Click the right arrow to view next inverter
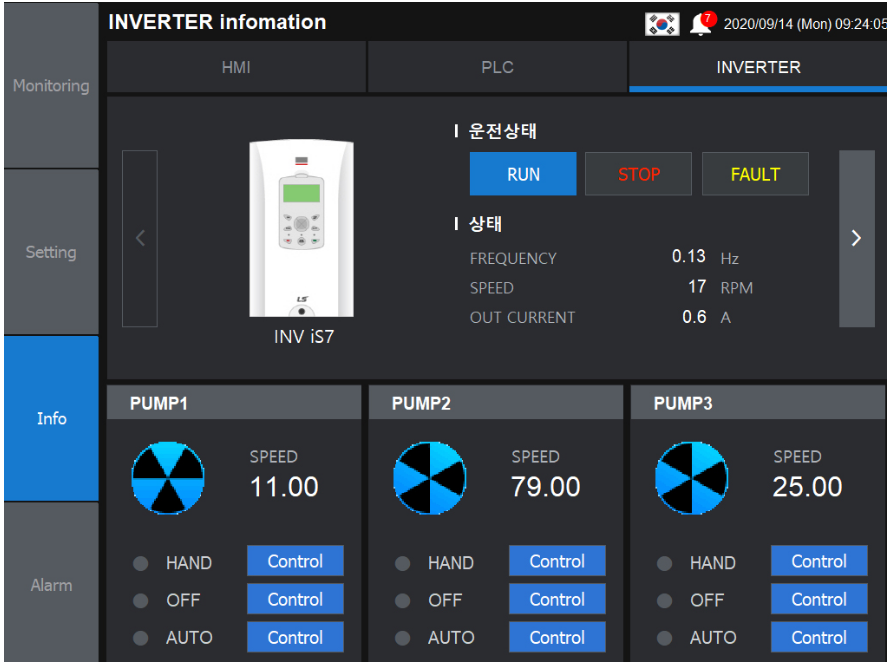The height and width of the screenshot is (667, 890). 856,239
